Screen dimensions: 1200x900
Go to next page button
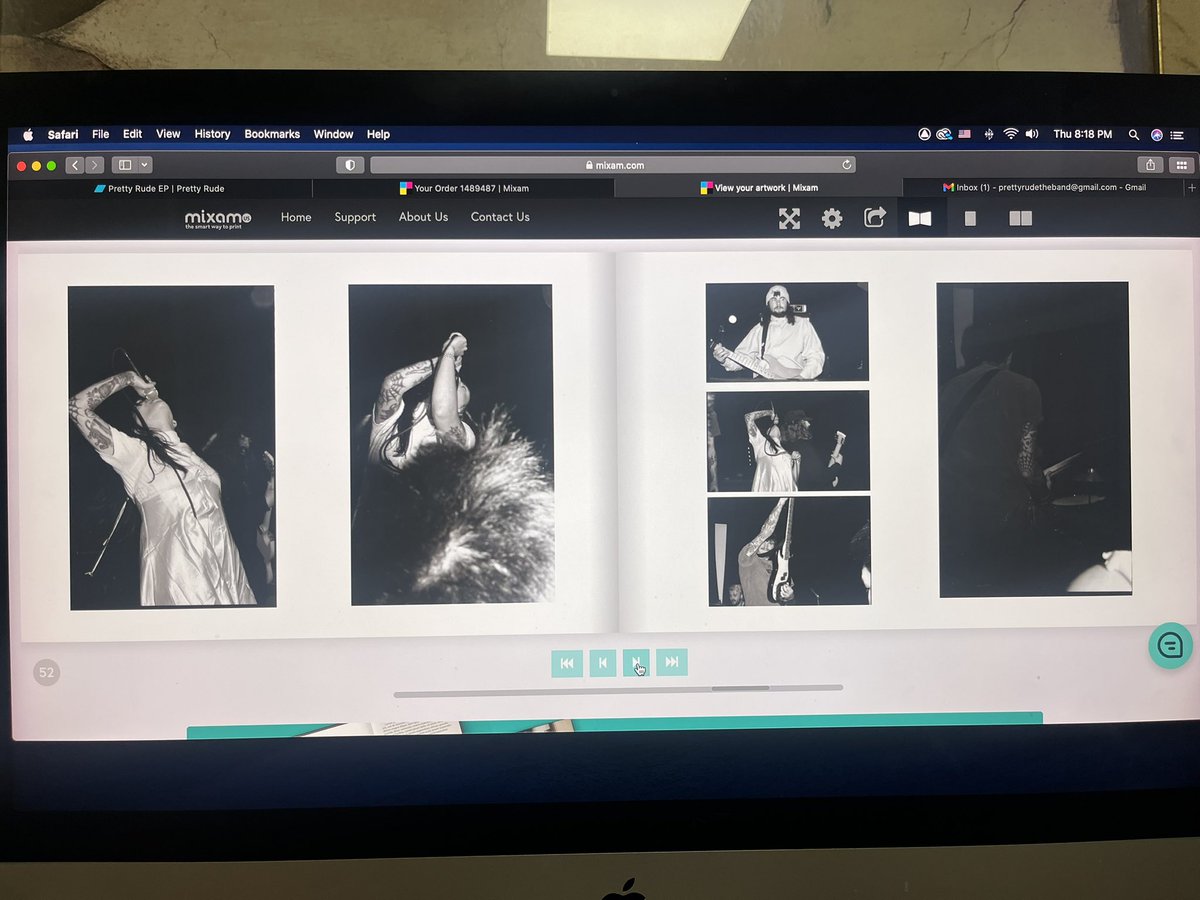[636, 662]
